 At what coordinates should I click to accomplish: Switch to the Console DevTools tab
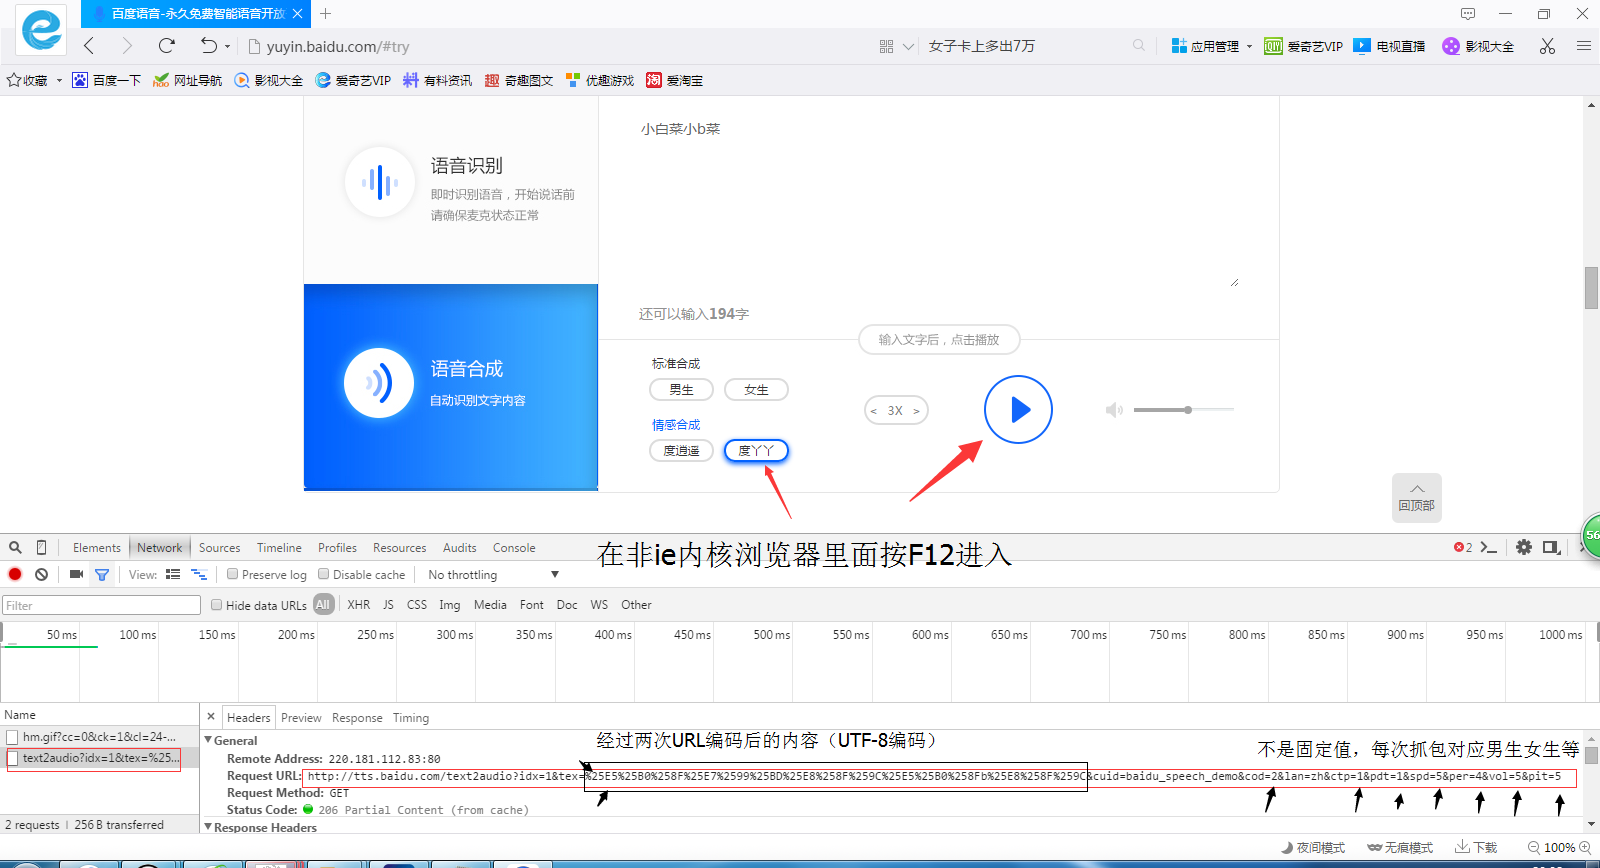pos(514,547)
